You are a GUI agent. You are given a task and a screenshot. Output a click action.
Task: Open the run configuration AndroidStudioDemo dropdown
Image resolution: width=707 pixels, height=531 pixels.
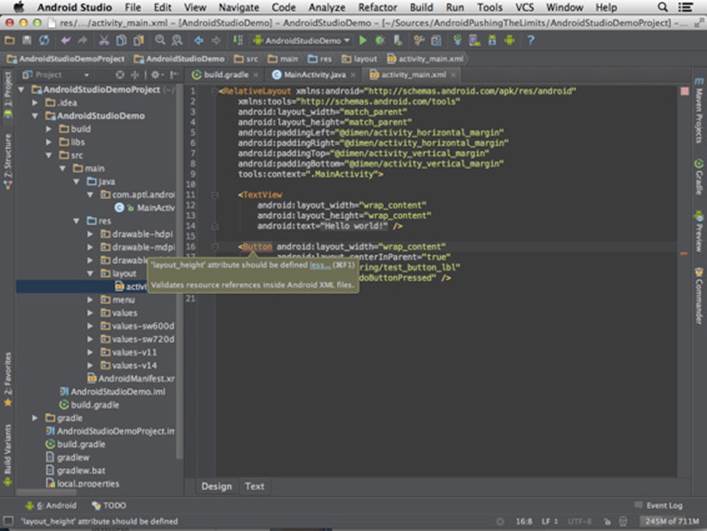[302, 41]
